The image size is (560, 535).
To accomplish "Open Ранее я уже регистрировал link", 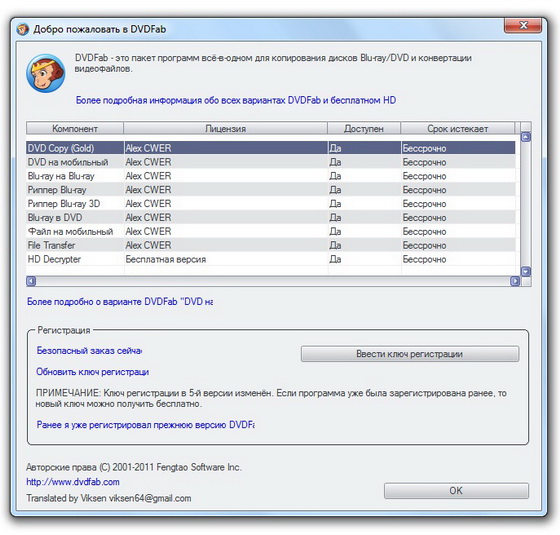I will point(145,425).
